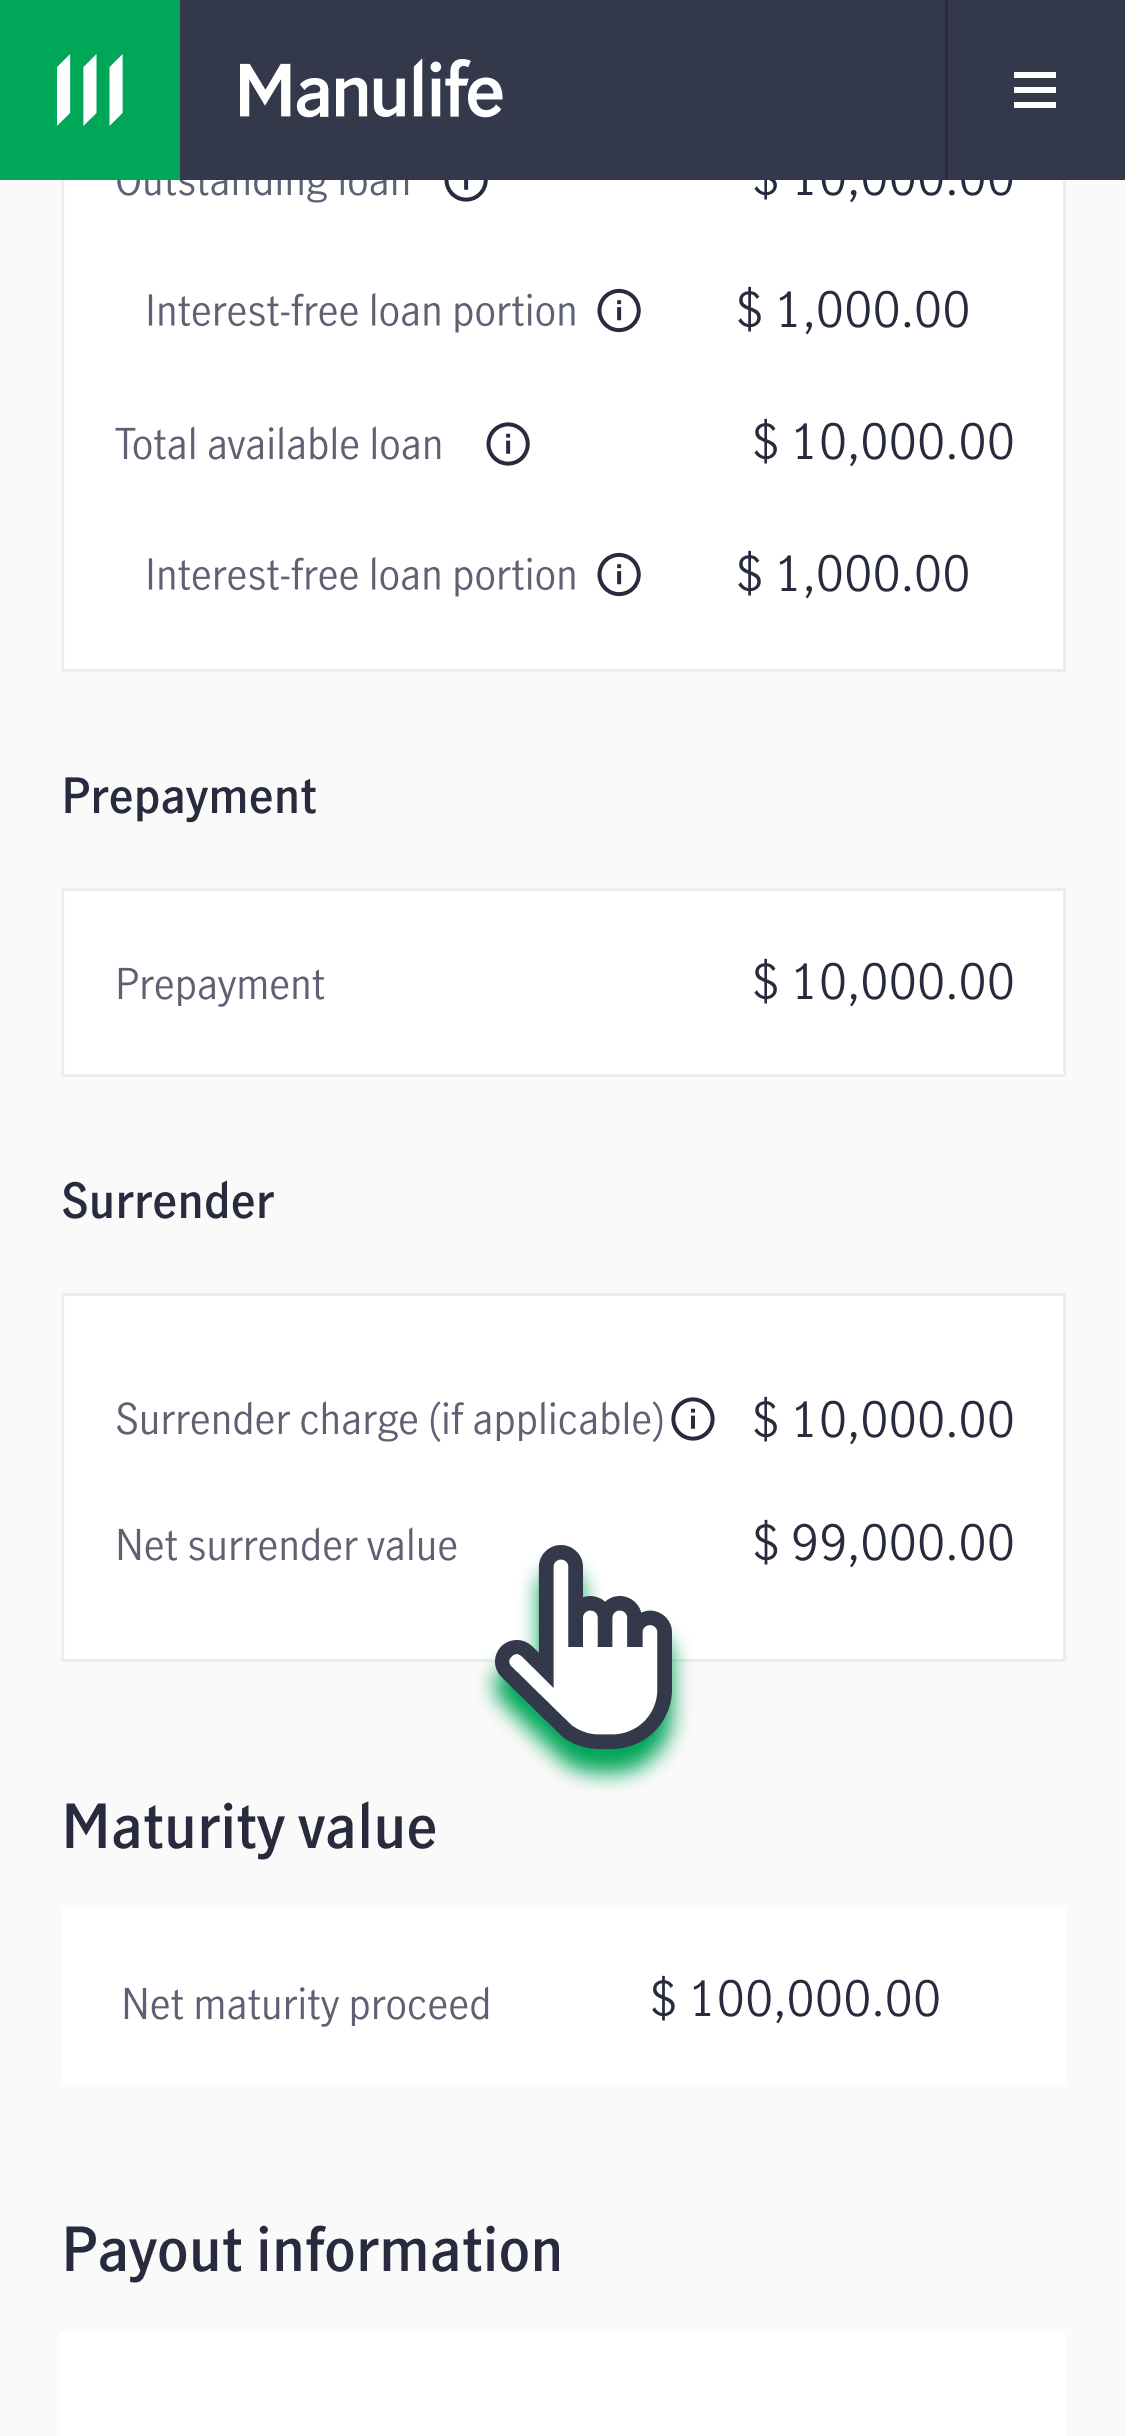This screenshot has width=1125, height=2436.
Task: Click the Manulife wordmark in header
Action: coord(370,90)
